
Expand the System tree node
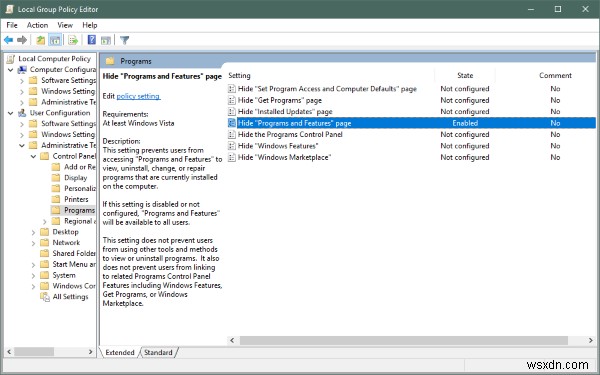pyautogui.click(x=33, y=276)
